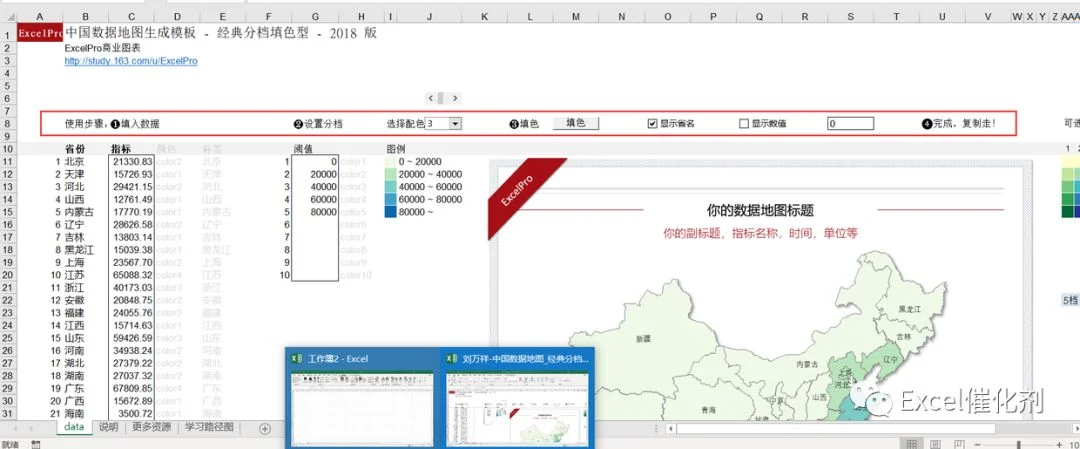
Task: Click the legend swatch for 60000 ~ 80000
Action: click(x=391, y=200)
